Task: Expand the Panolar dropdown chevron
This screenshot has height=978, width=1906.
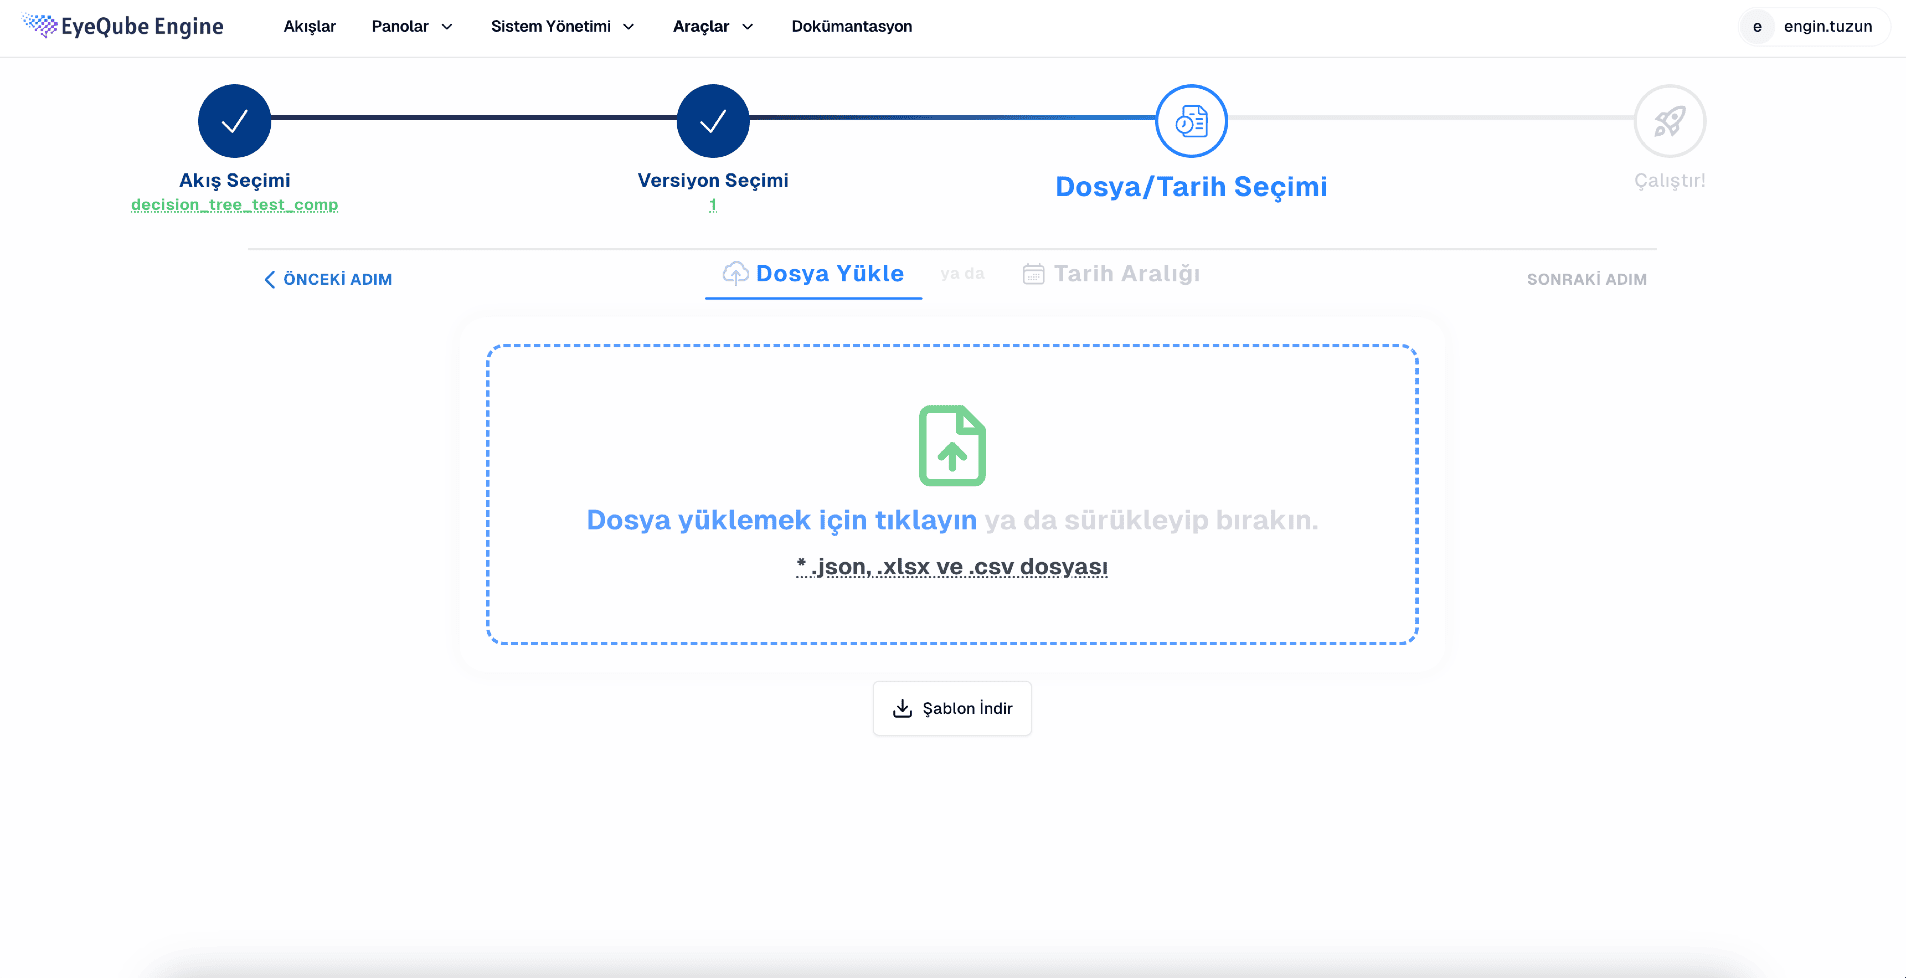Action: click(x=447, y=27)
